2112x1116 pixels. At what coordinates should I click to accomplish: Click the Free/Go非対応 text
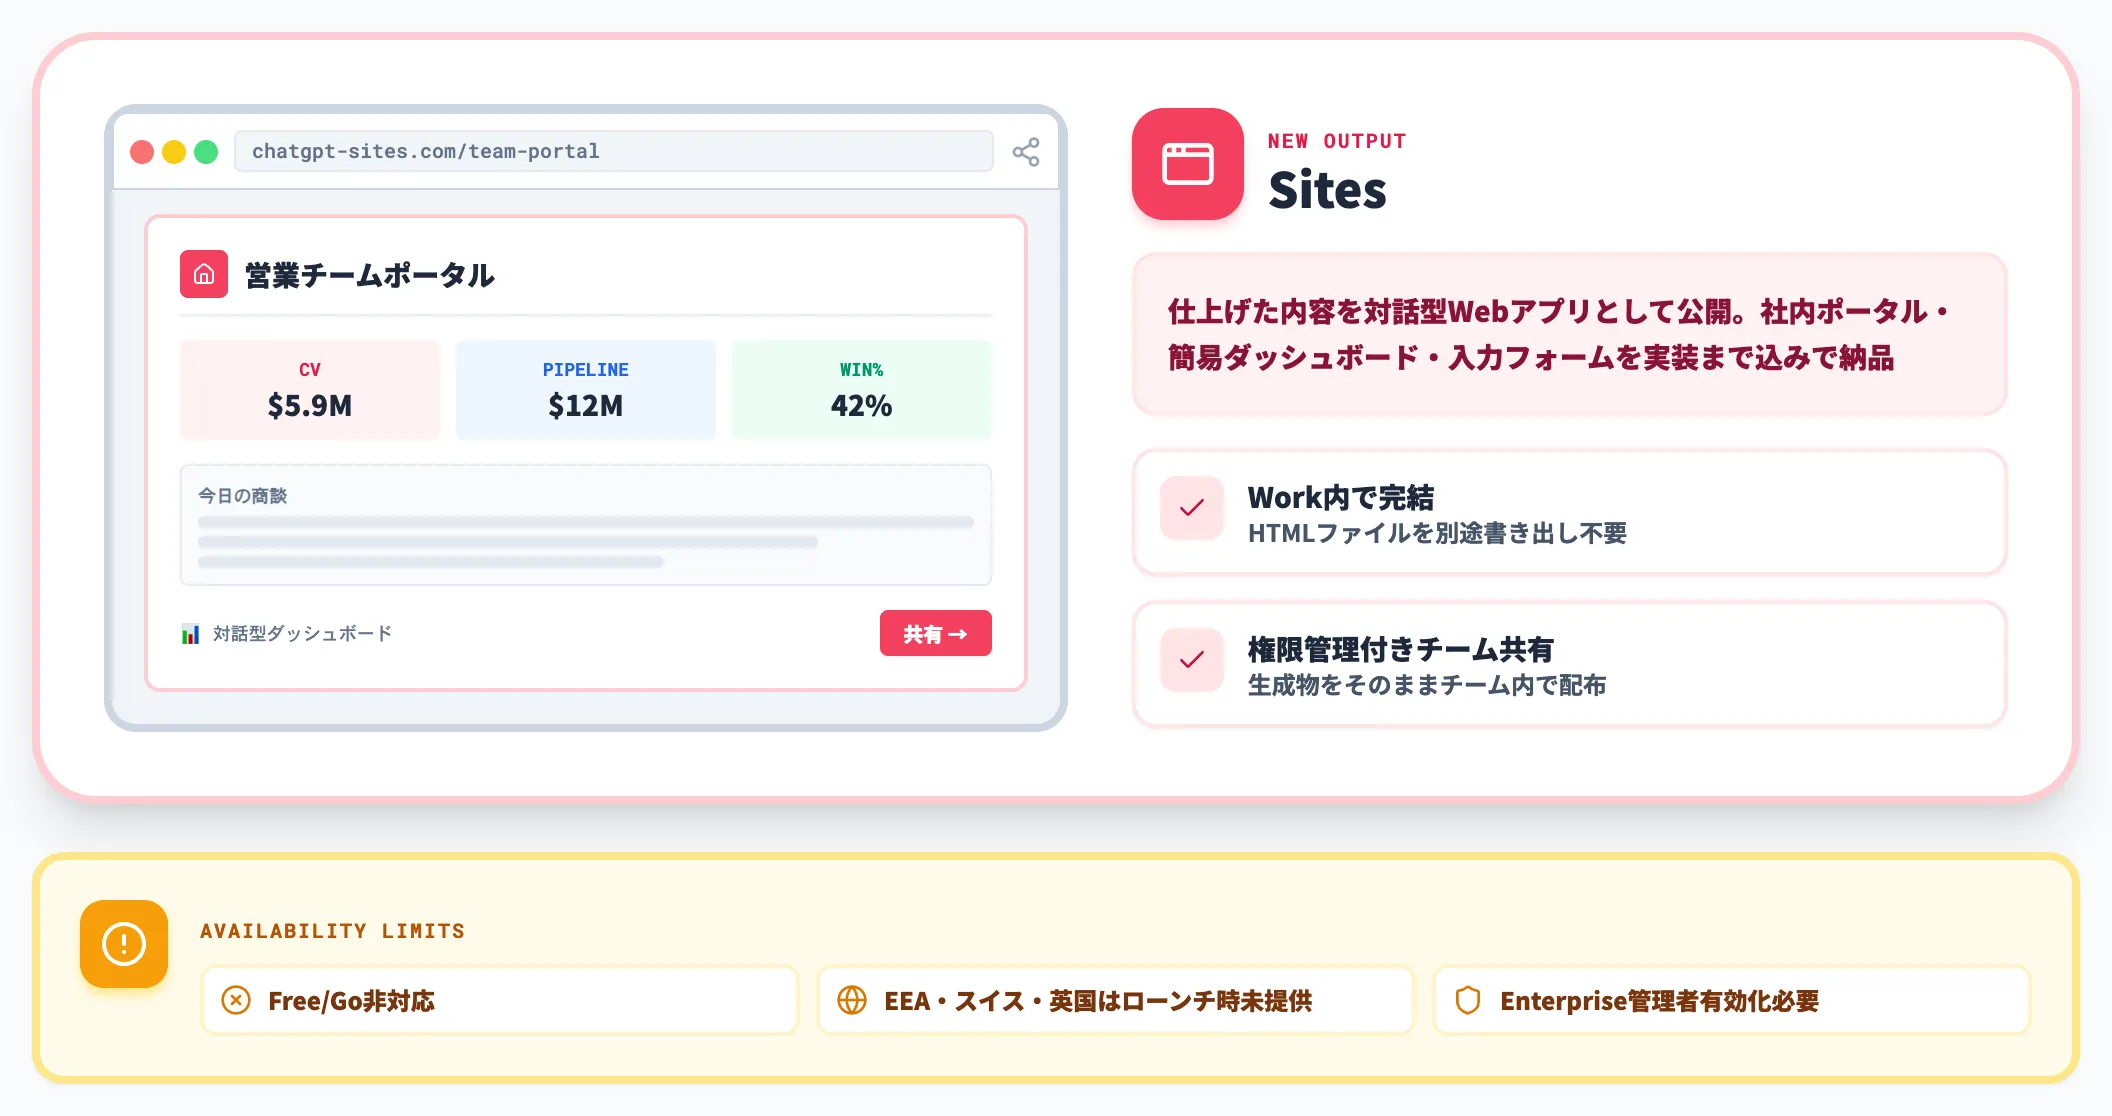tap(352, 1001)
